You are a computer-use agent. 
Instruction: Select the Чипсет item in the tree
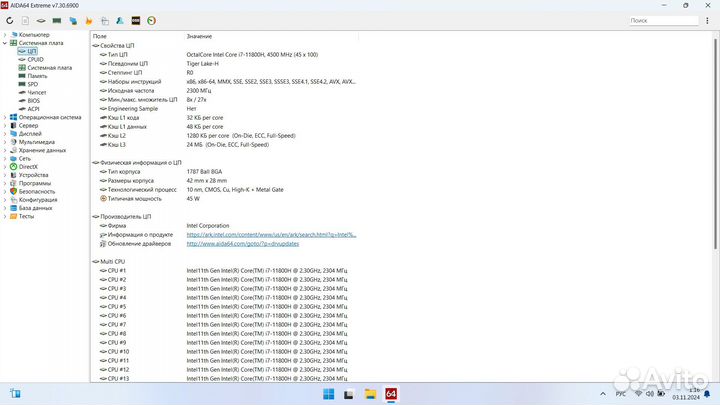37,92
